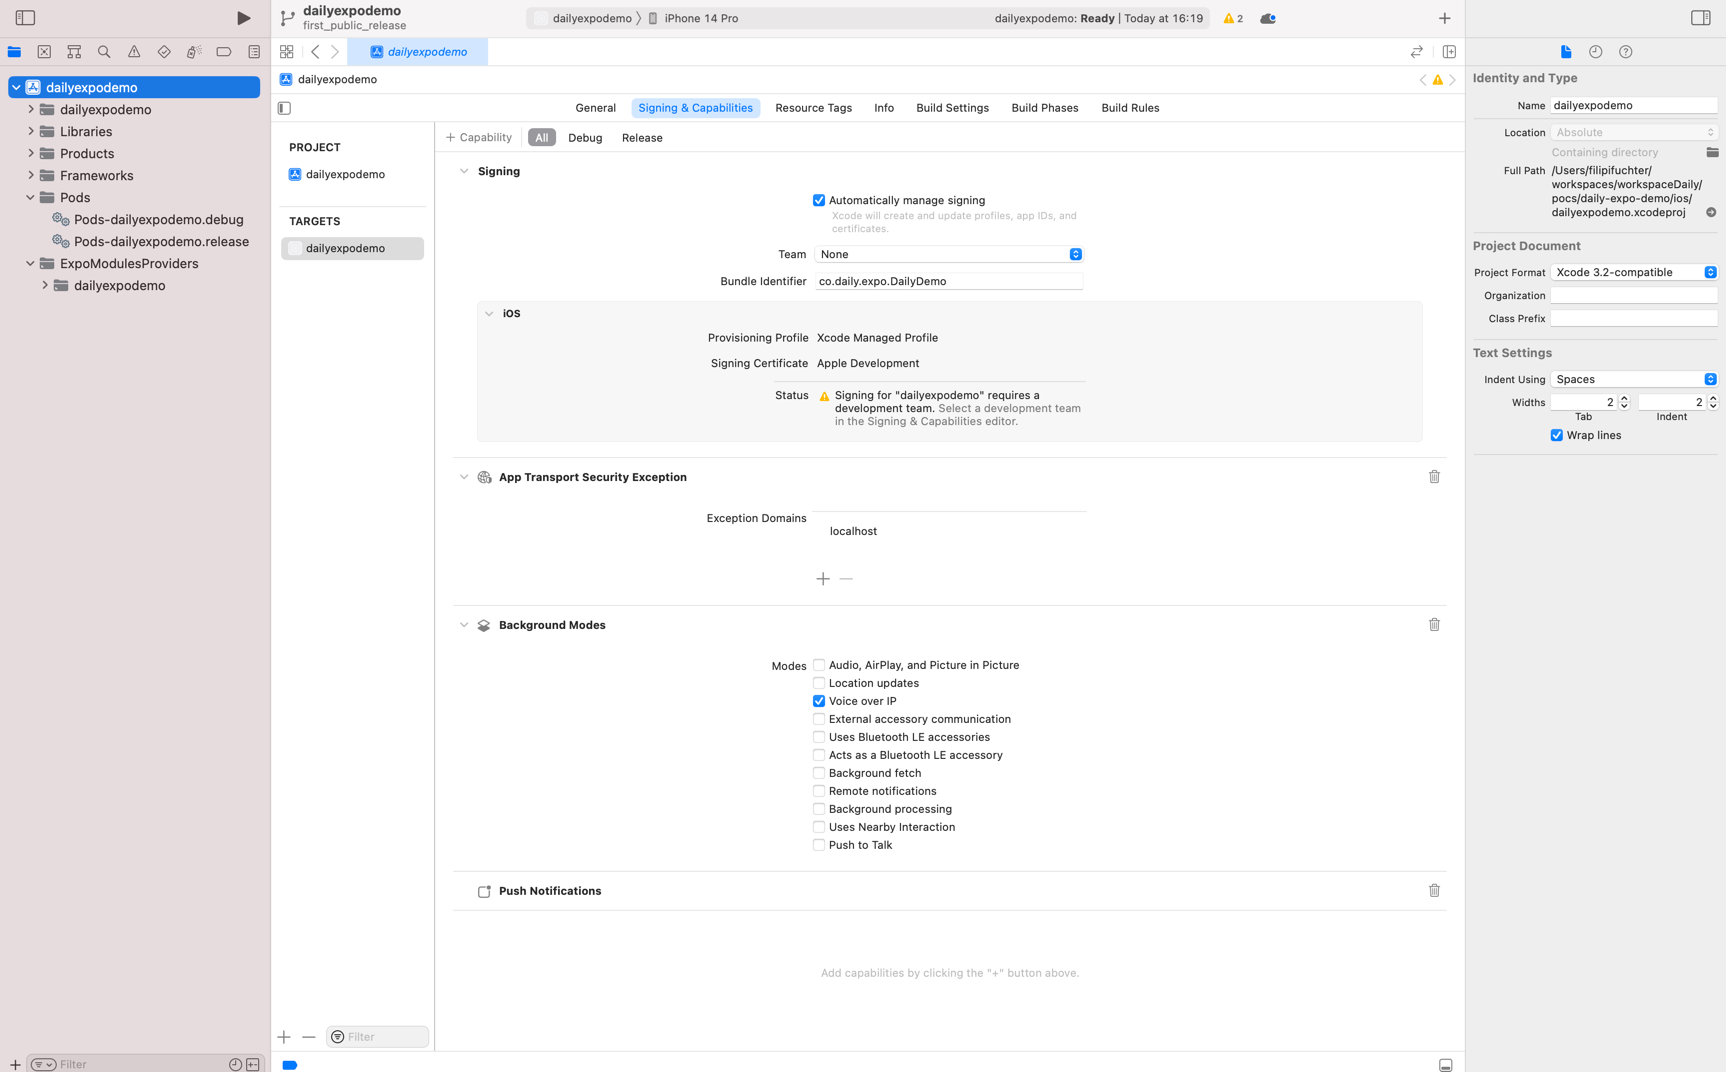This screenshot has width=1726, height=1072.
Task: Collapse the Pods folder
Action: pos(31,197)
